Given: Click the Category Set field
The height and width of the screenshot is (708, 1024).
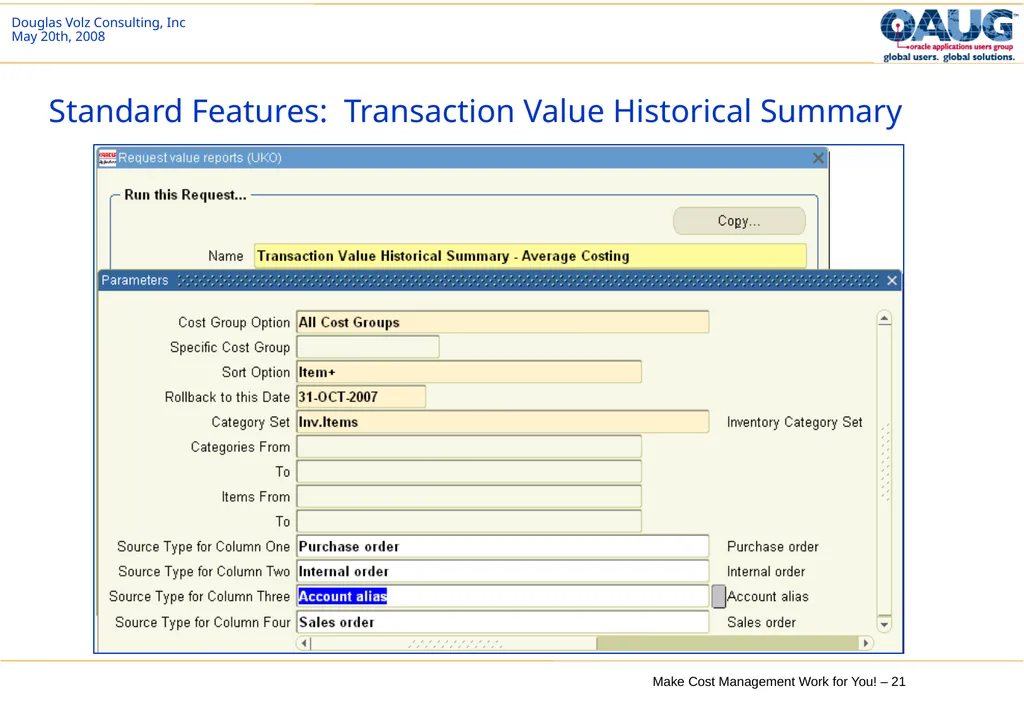Looking at the screenshot, I should pos(503,422).
